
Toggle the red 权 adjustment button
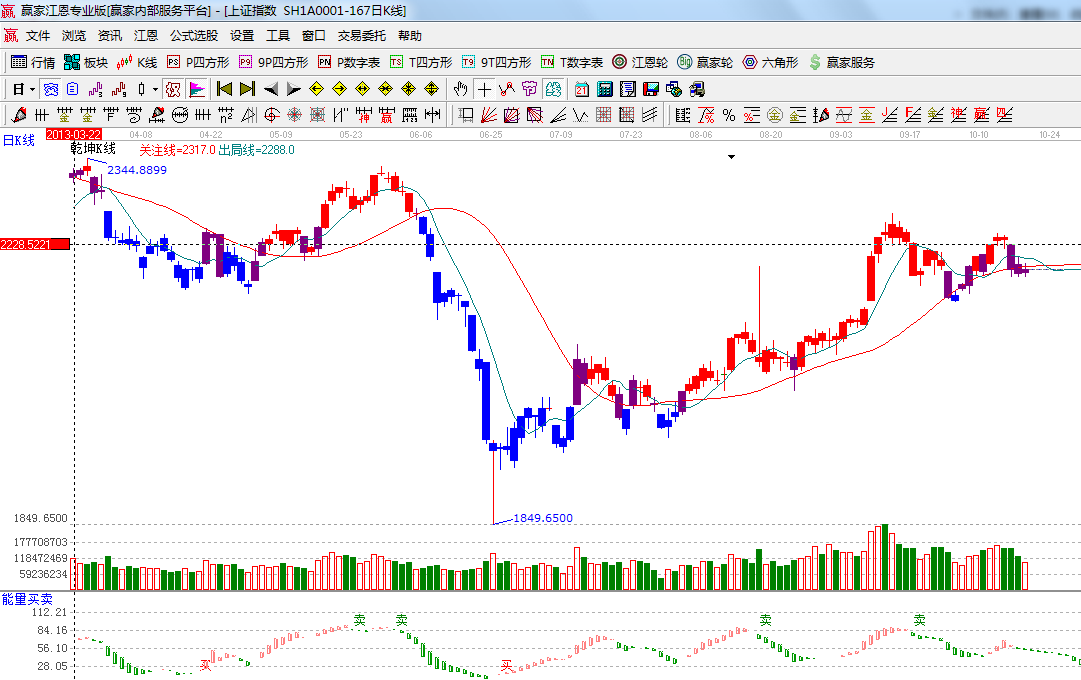click(x=173, y=89)
